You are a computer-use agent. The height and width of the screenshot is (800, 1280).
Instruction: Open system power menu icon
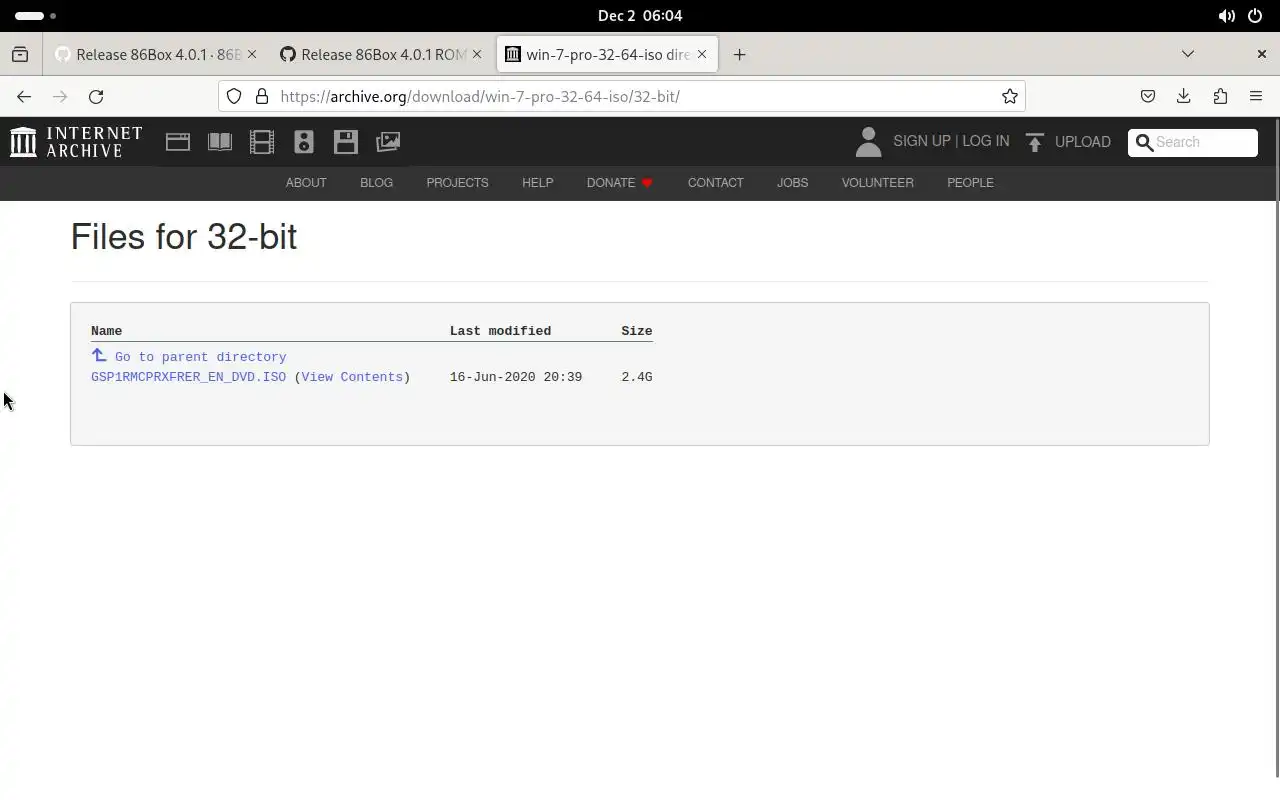click(1255, 16)
